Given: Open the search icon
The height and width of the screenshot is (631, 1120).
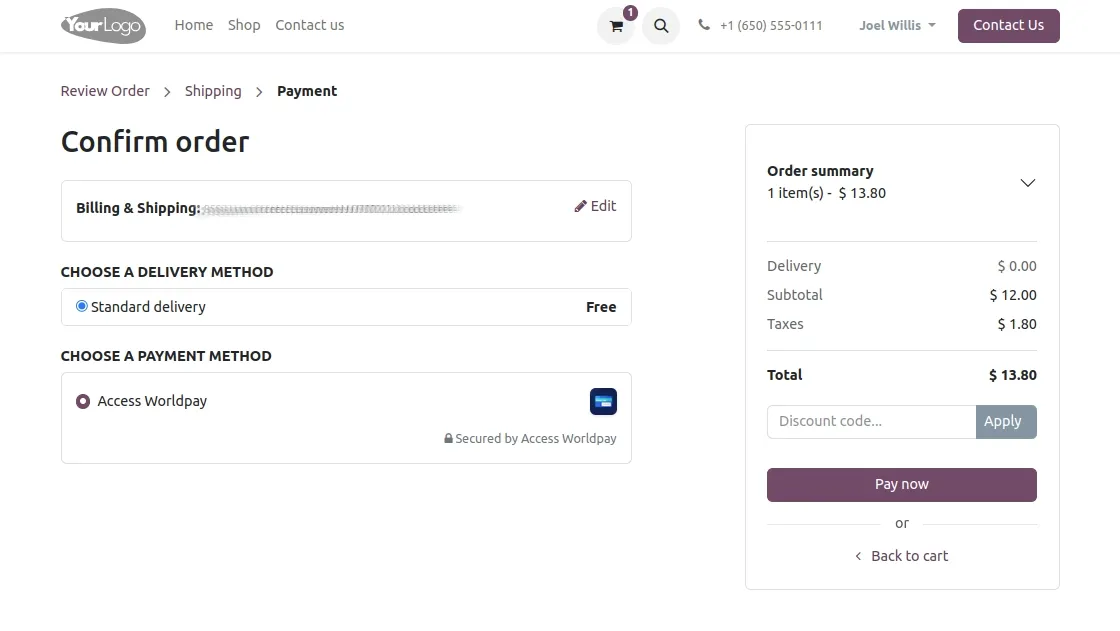Looking at the screenshot, I should [x=660, y=26].
